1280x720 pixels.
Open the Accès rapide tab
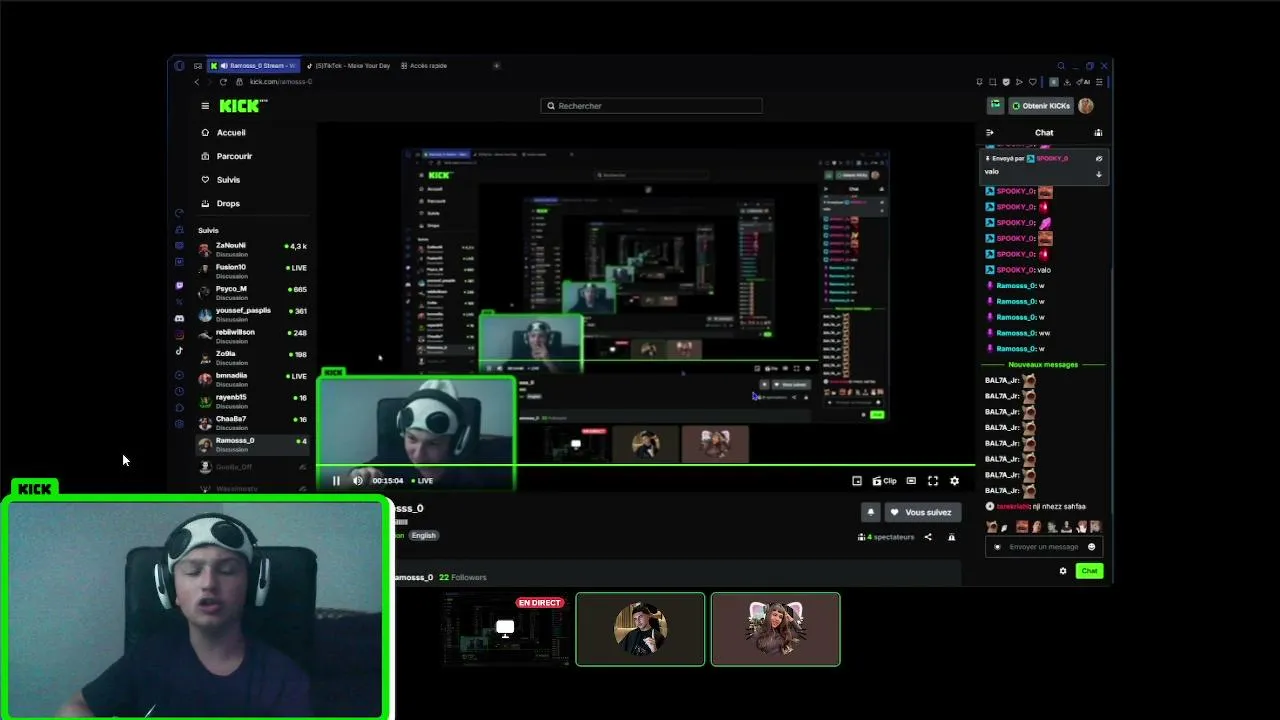tap(424, 66)
